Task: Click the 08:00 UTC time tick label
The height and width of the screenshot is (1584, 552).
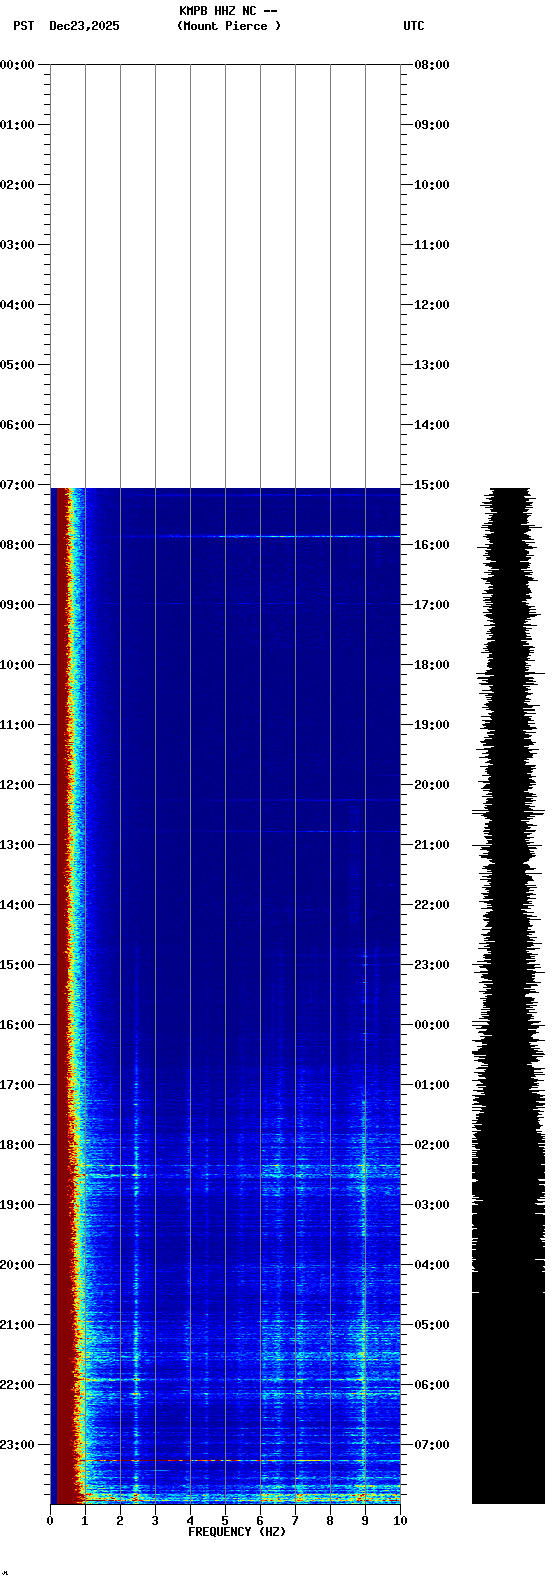Action: pyautogui.click(x=432, y=65)
